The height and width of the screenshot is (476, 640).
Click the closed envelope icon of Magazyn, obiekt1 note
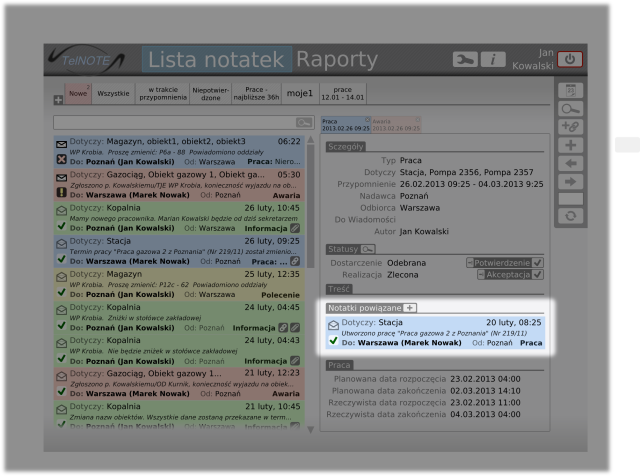pyautogui.click(x=62, y=145)
